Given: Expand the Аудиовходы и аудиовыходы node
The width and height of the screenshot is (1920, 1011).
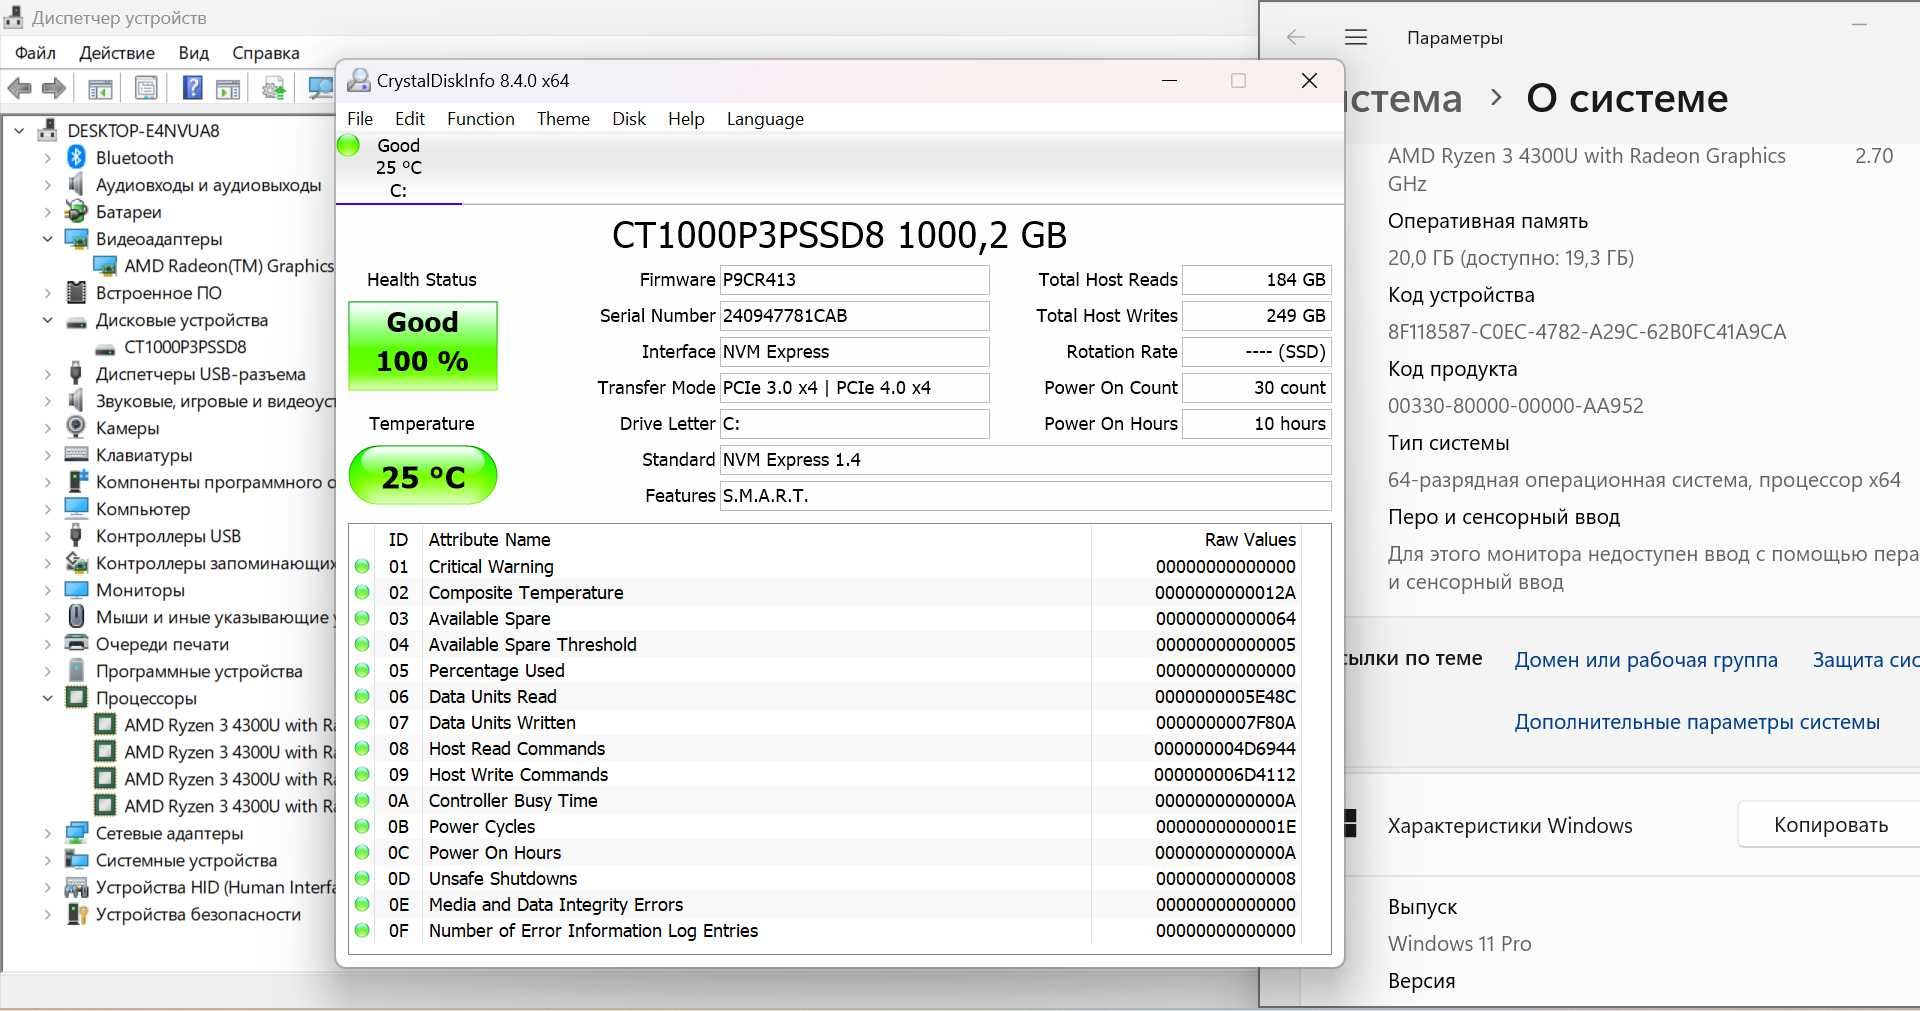Looking at the screenshot, I should click(x=47, y=184).
